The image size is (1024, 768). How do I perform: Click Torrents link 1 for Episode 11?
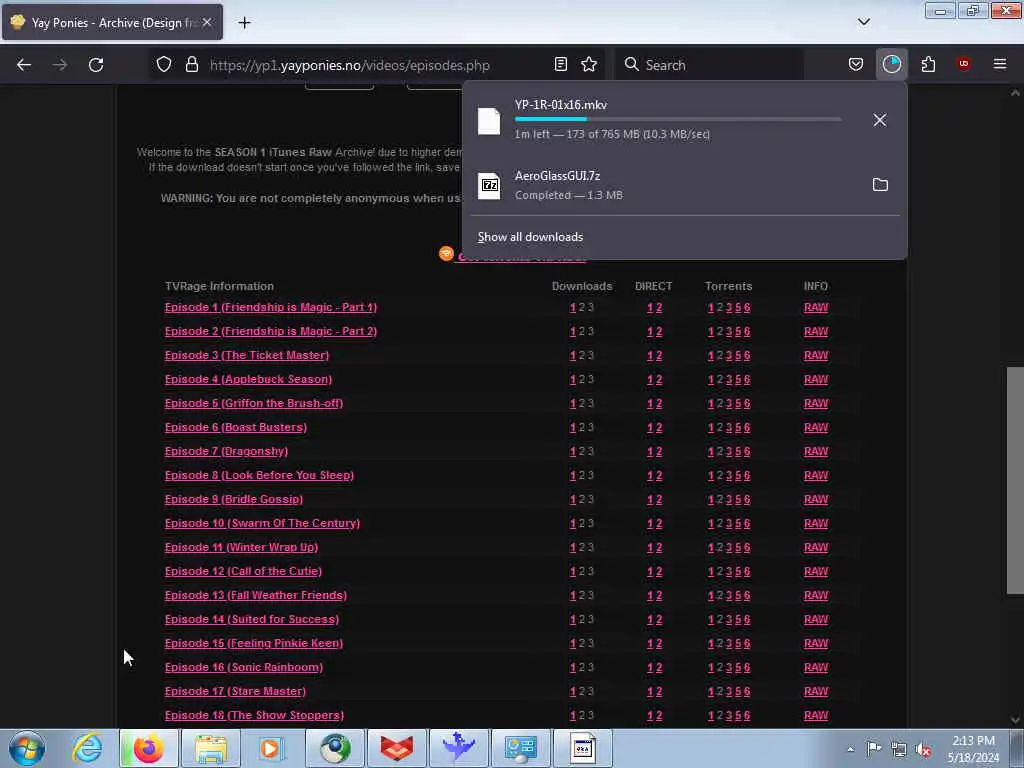click(x=711, y=548)
